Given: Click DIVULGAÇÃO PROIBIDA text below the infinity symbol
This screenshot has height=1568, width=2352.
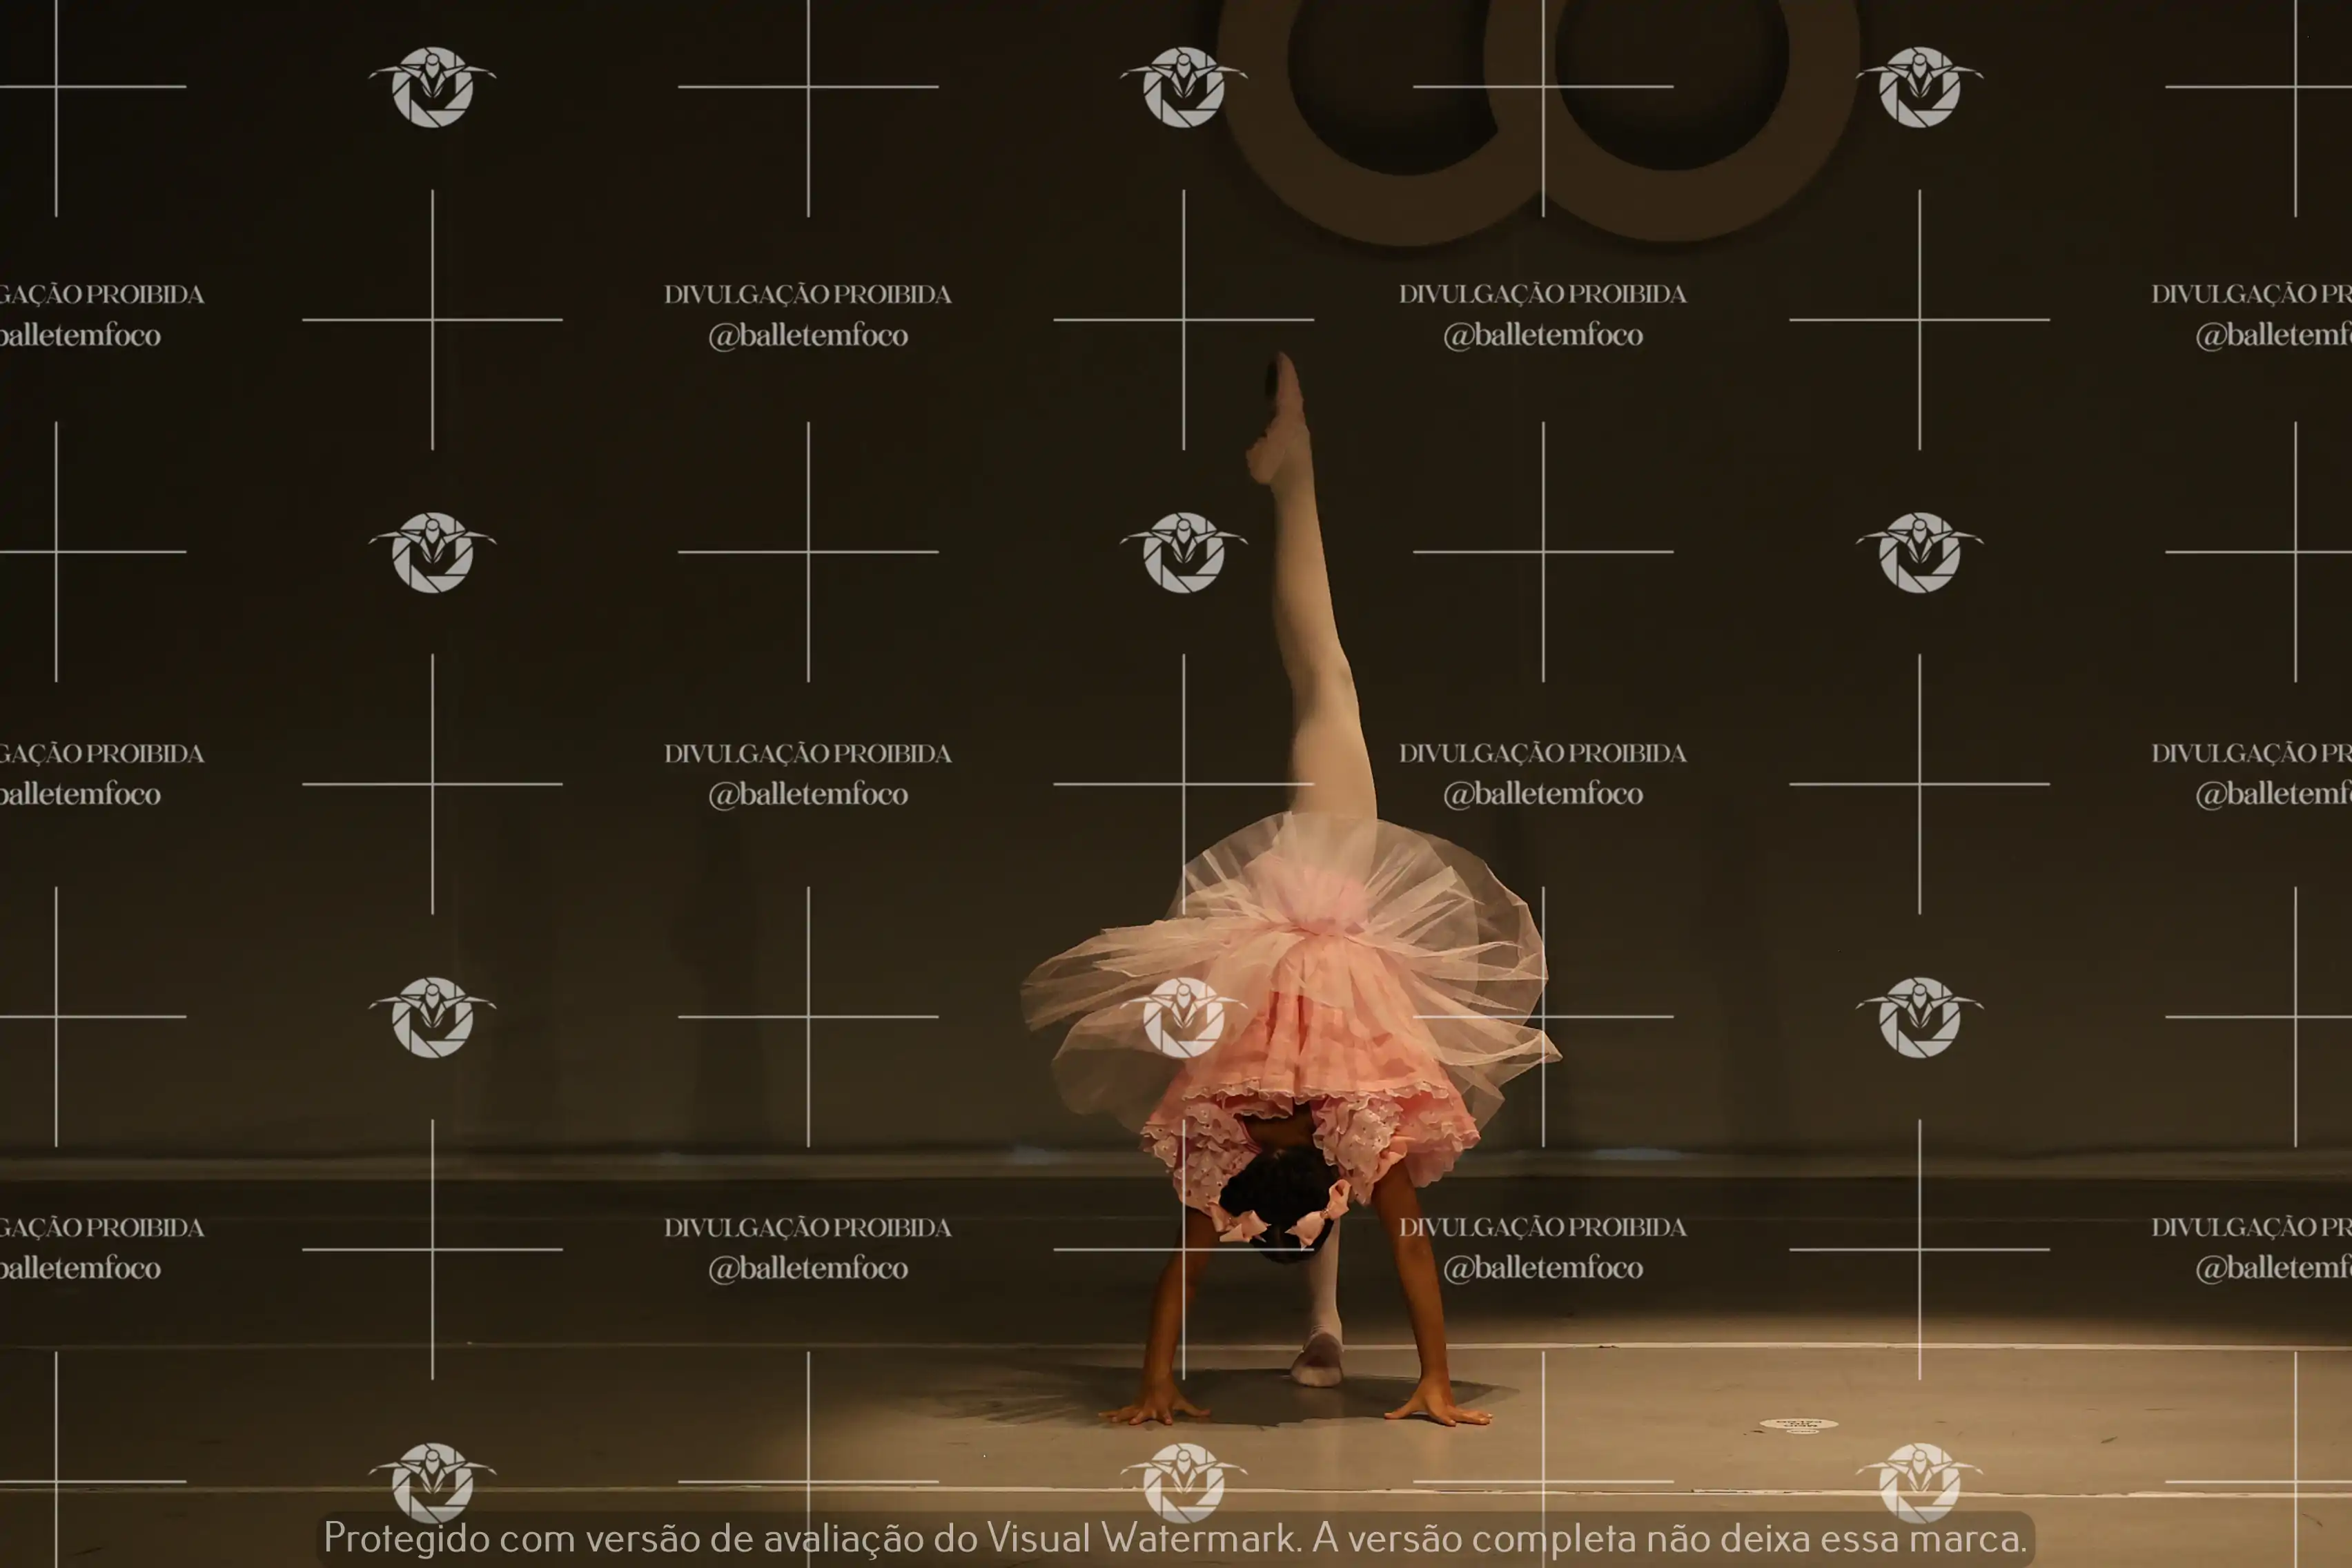Looking at the screenshot, I should point(1542,294).
